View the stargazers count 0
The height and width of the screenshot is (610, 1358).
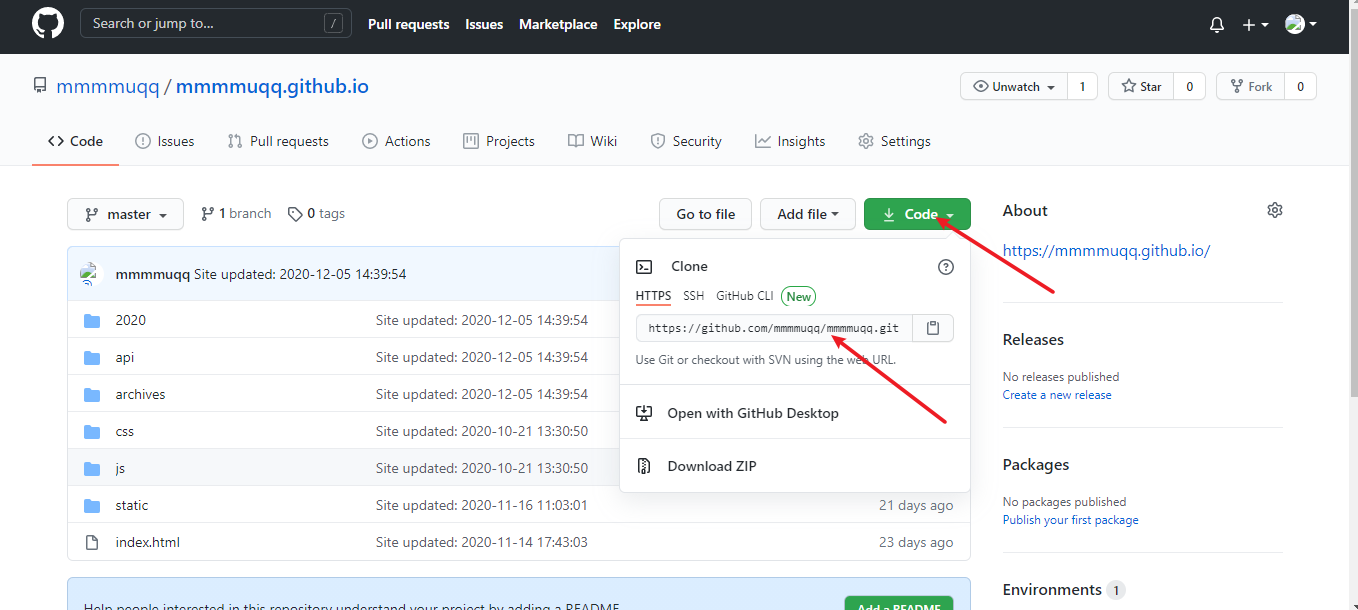[1189, 87]
